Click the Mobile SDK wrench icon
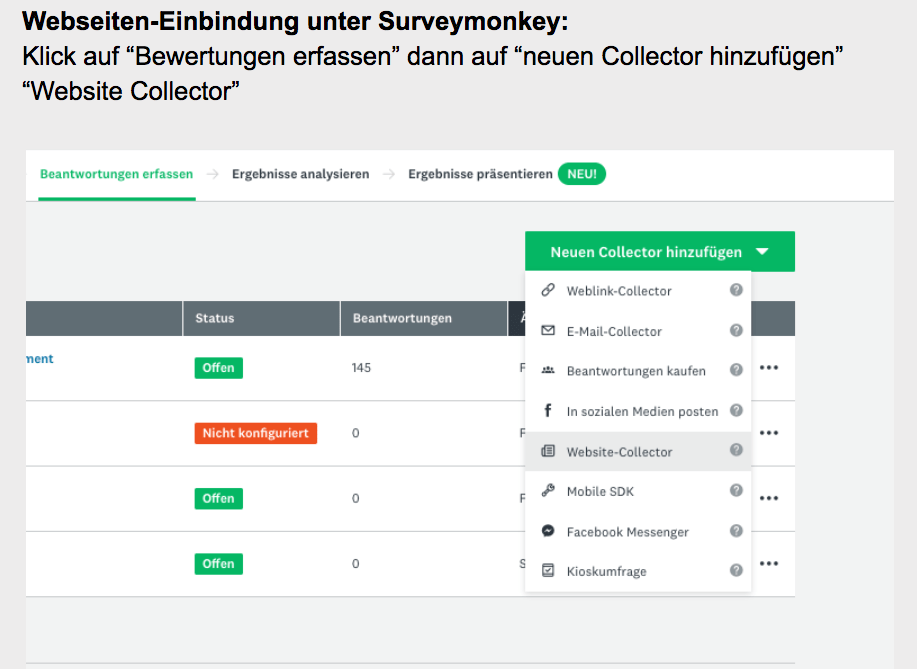This screenshot has height=669, width=917. click(x=547, y=491)
